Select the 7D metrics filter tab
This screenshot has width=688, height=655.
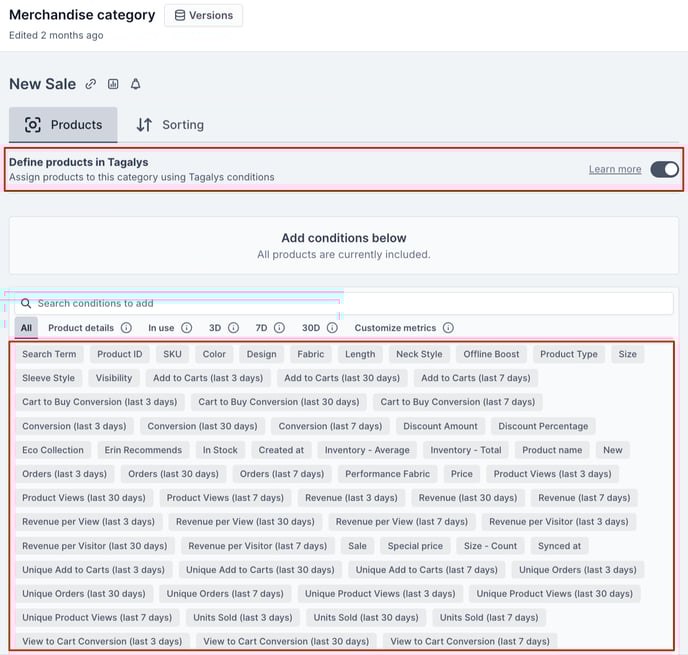click(x=262, y=328)
